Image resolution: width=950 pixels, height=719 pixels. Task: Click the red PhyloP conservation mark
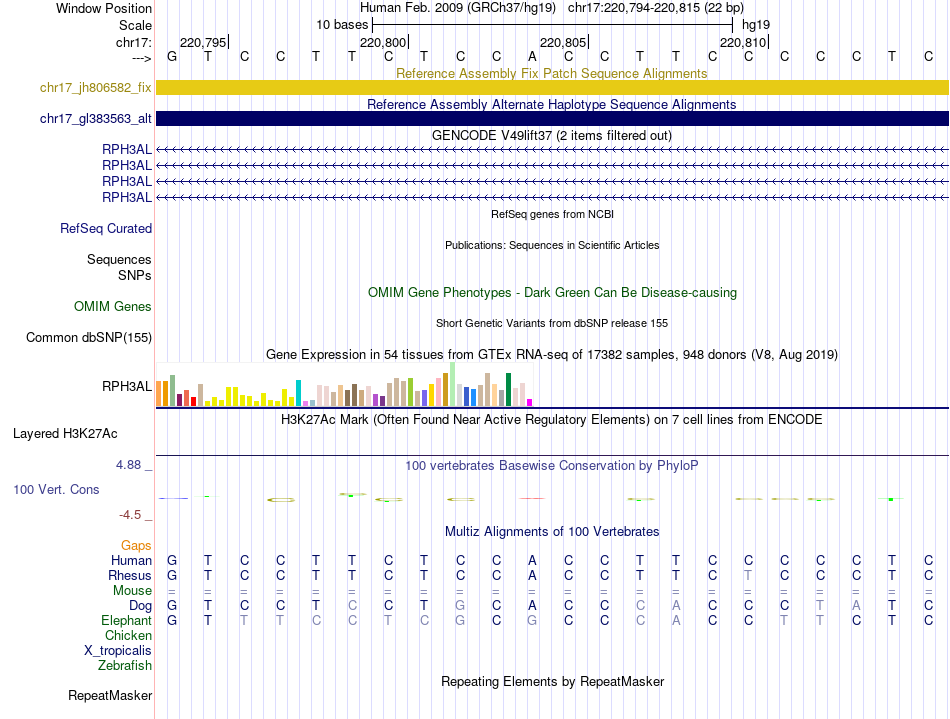click(532, 499)
